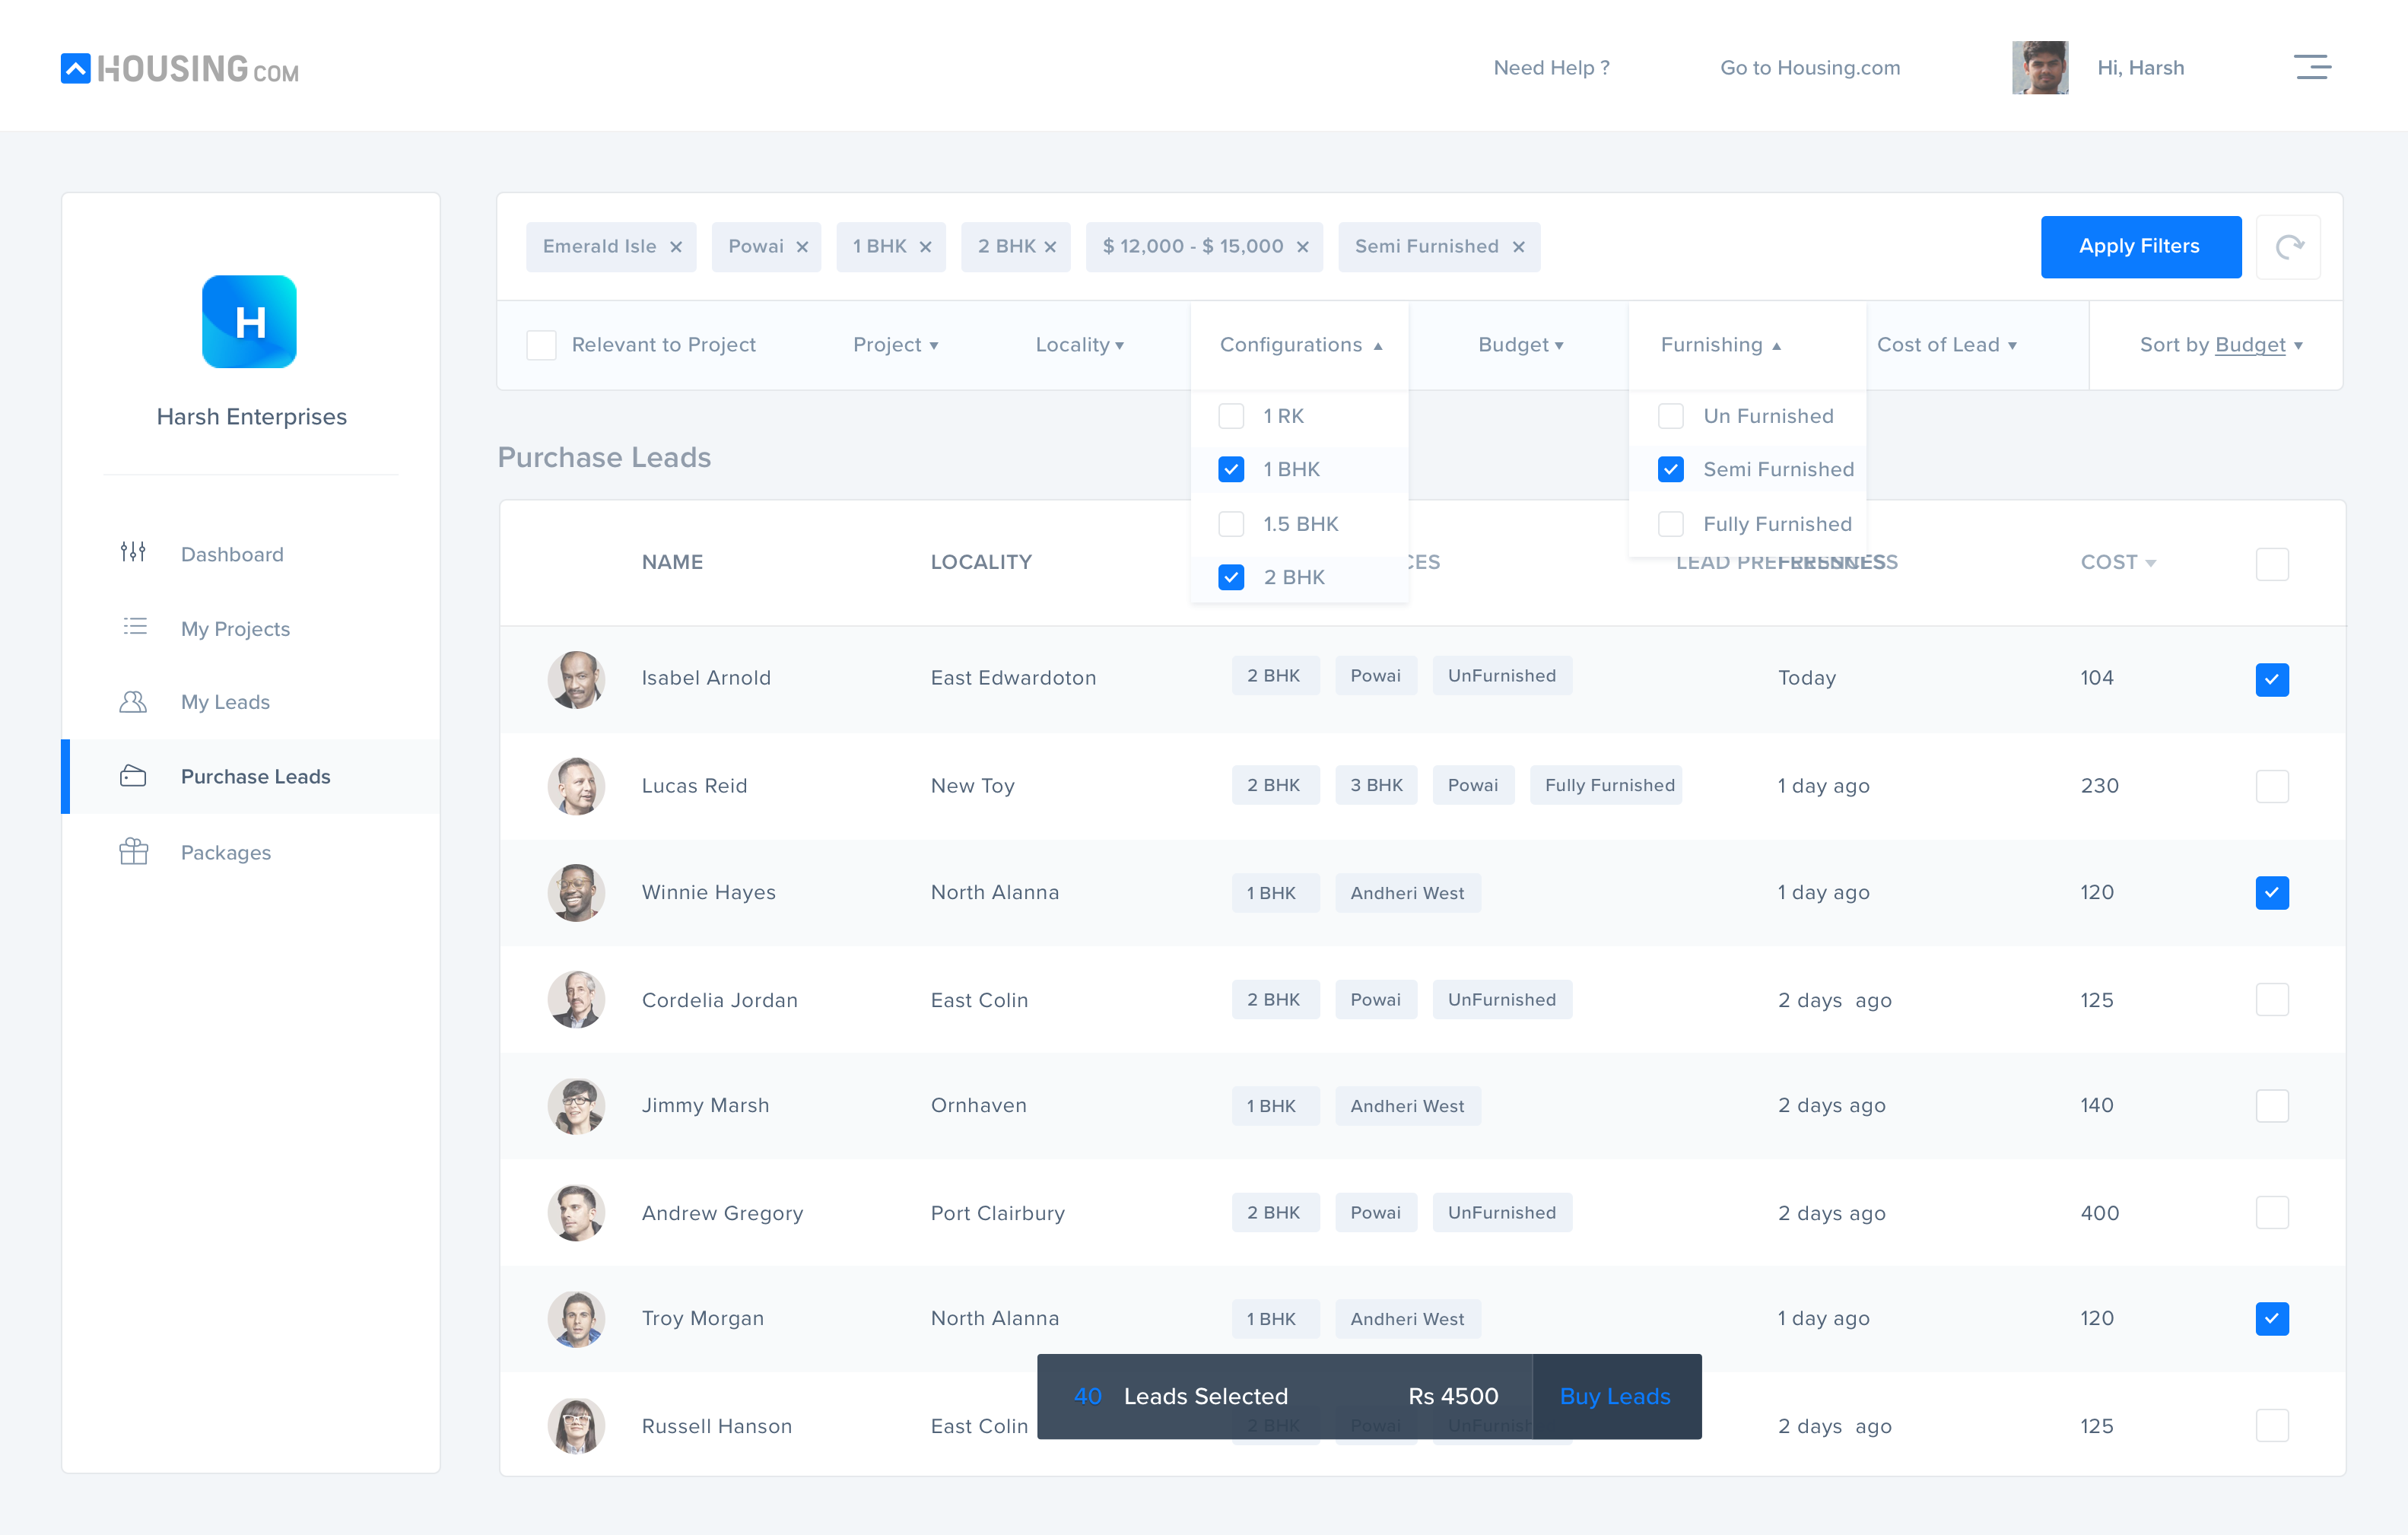
Task: Remove the Emerald Isle filter tag
Action: 676,247
